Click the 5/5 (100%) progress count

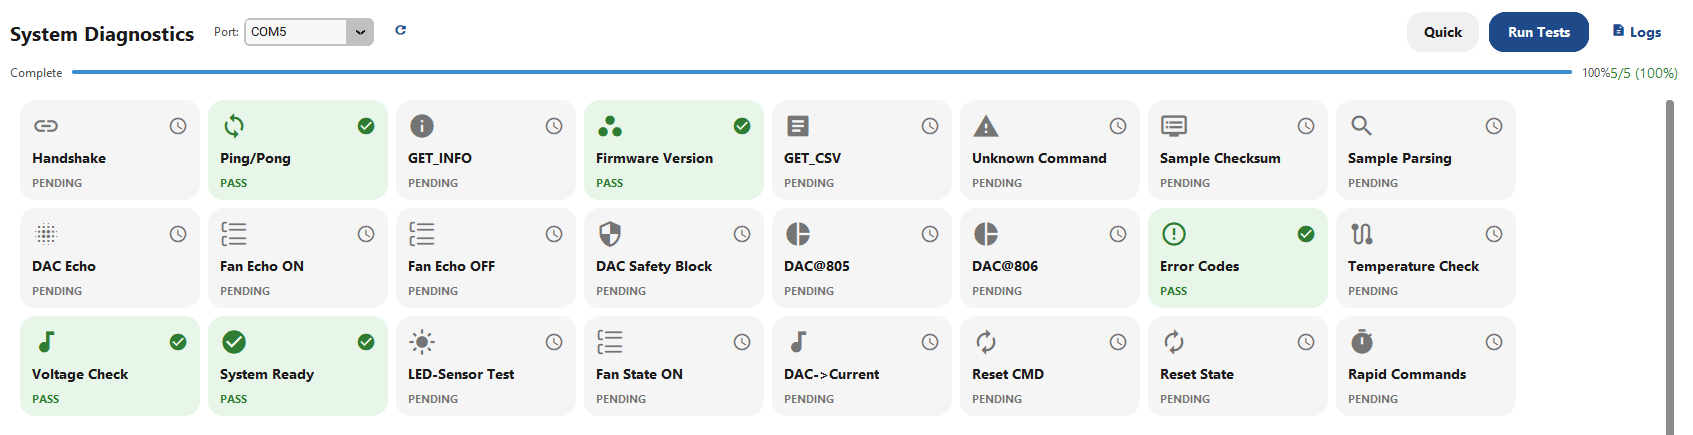tap(1644, 73)
